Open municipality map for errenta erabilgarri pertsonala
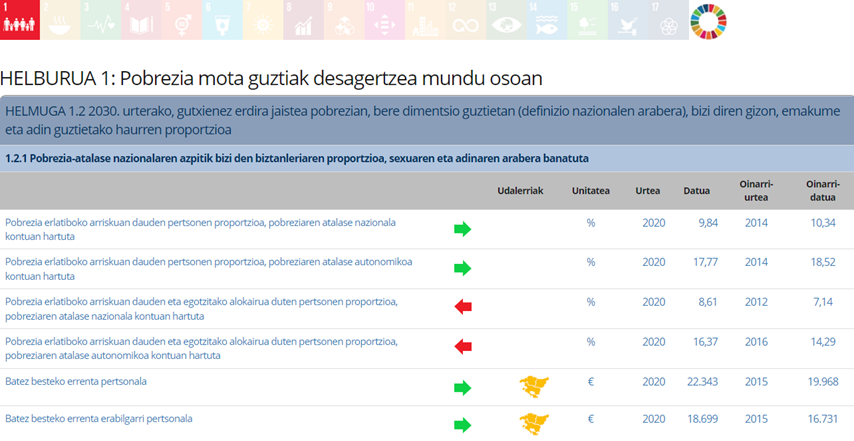The height and width of the screenshot is (441, 854). coord(534,423)
